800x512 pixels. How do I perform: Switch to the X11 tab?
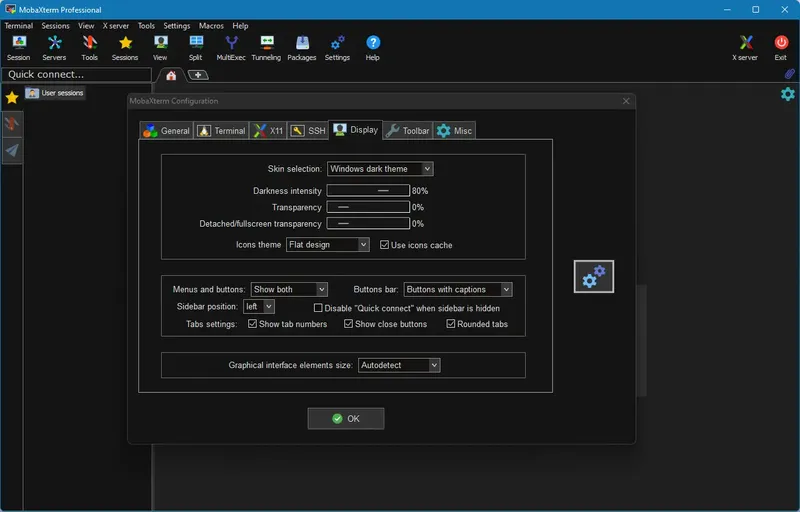268,131
